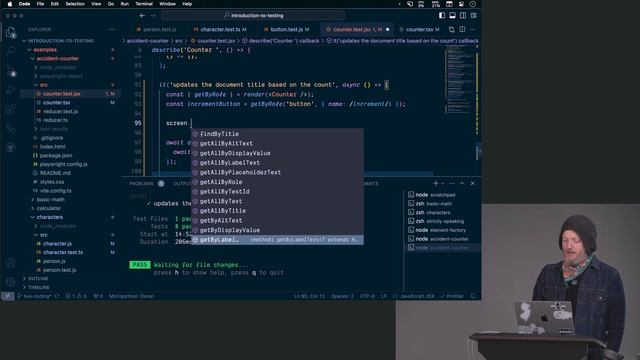Open the Terminal menu in the menu bar
Viewport: 640px width, 360px height.
[x=144, y=4]
